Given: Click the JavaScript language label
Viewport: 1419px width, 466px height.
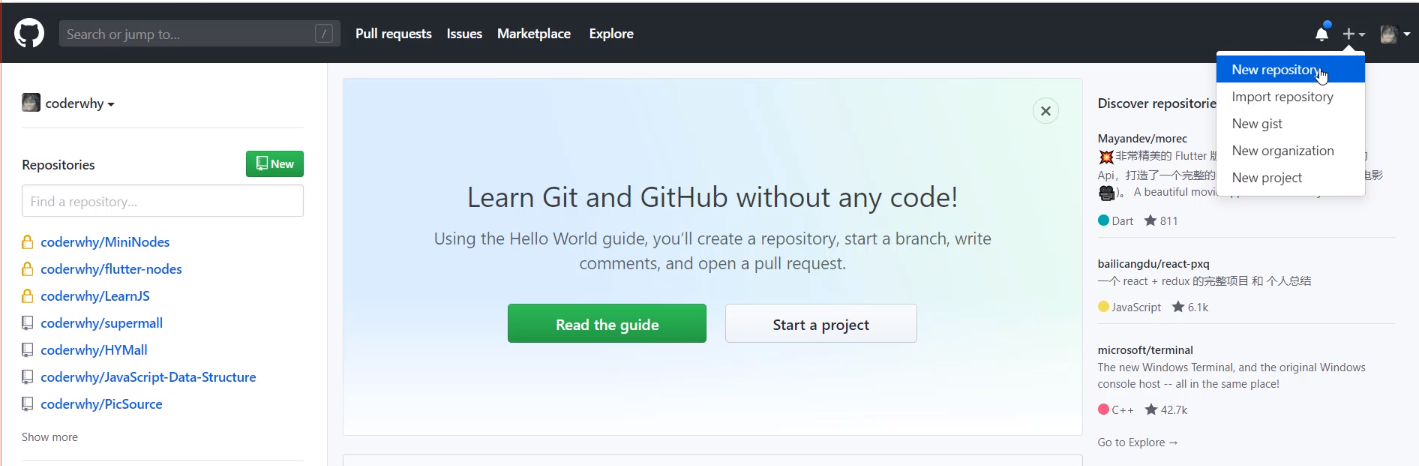Looking at the screenshot, I should pyautogui.click(x=1130, y=307).
